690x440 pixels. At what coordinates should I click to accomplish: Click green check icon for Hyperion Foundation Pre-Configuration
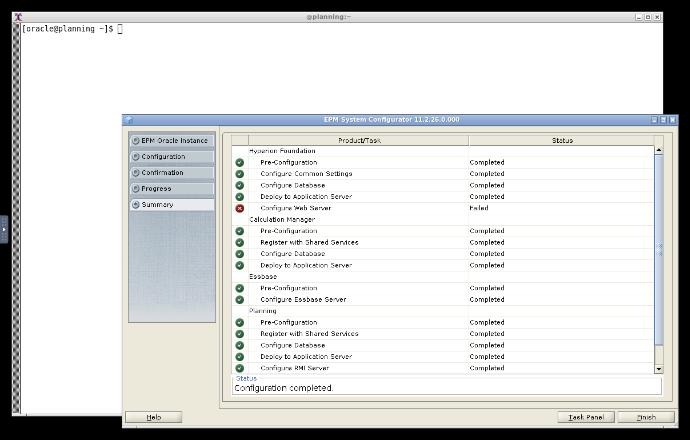coord(239,162)
